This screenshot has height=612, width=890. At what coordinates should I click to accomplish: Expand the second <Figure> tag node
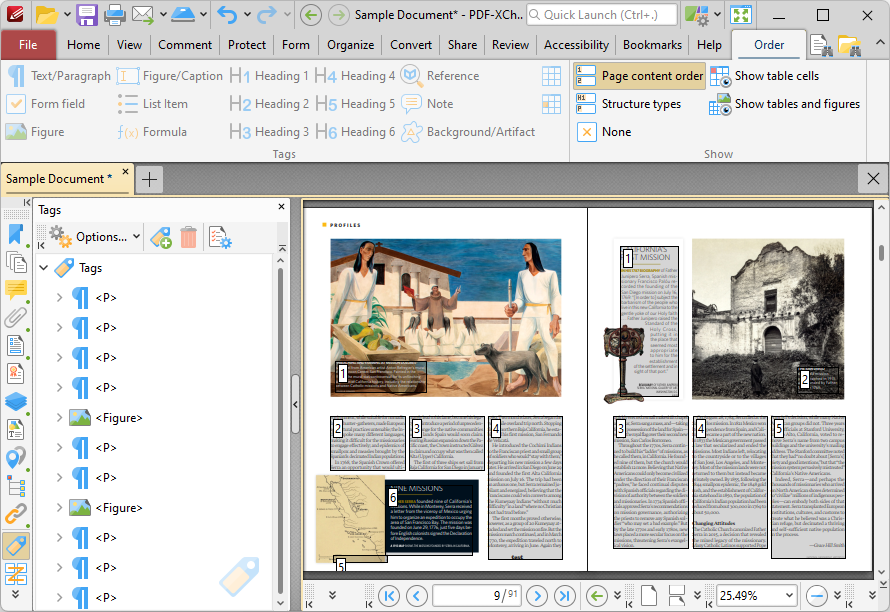tap(59, 508)
